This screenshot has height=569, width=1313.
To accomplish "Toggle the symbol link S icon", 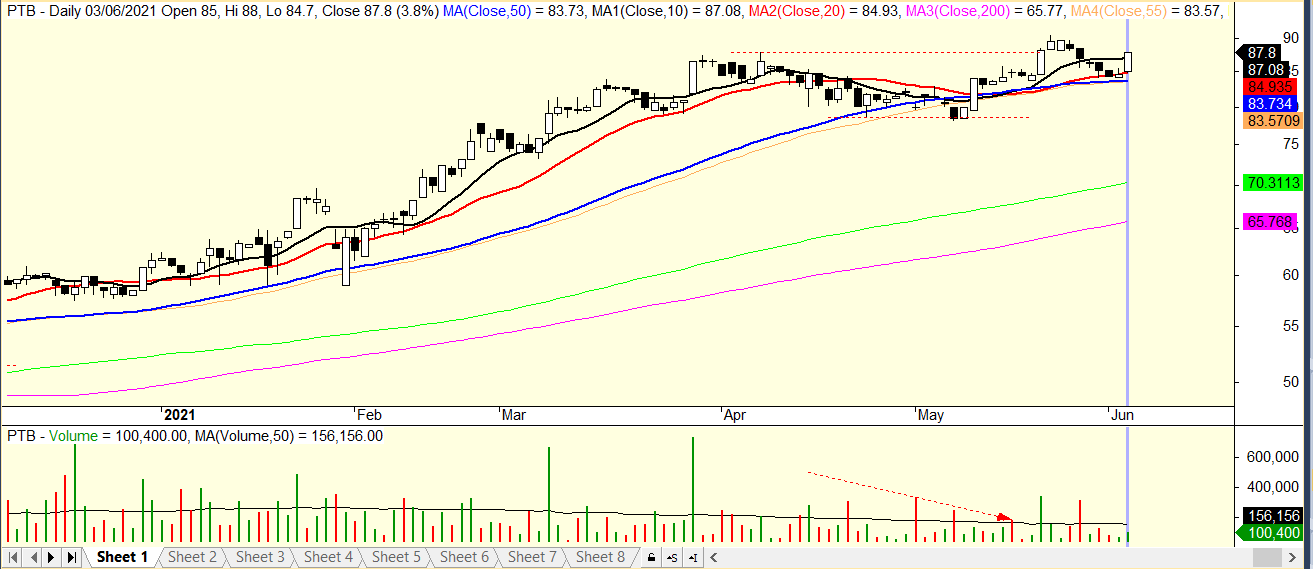I will 673,557.
